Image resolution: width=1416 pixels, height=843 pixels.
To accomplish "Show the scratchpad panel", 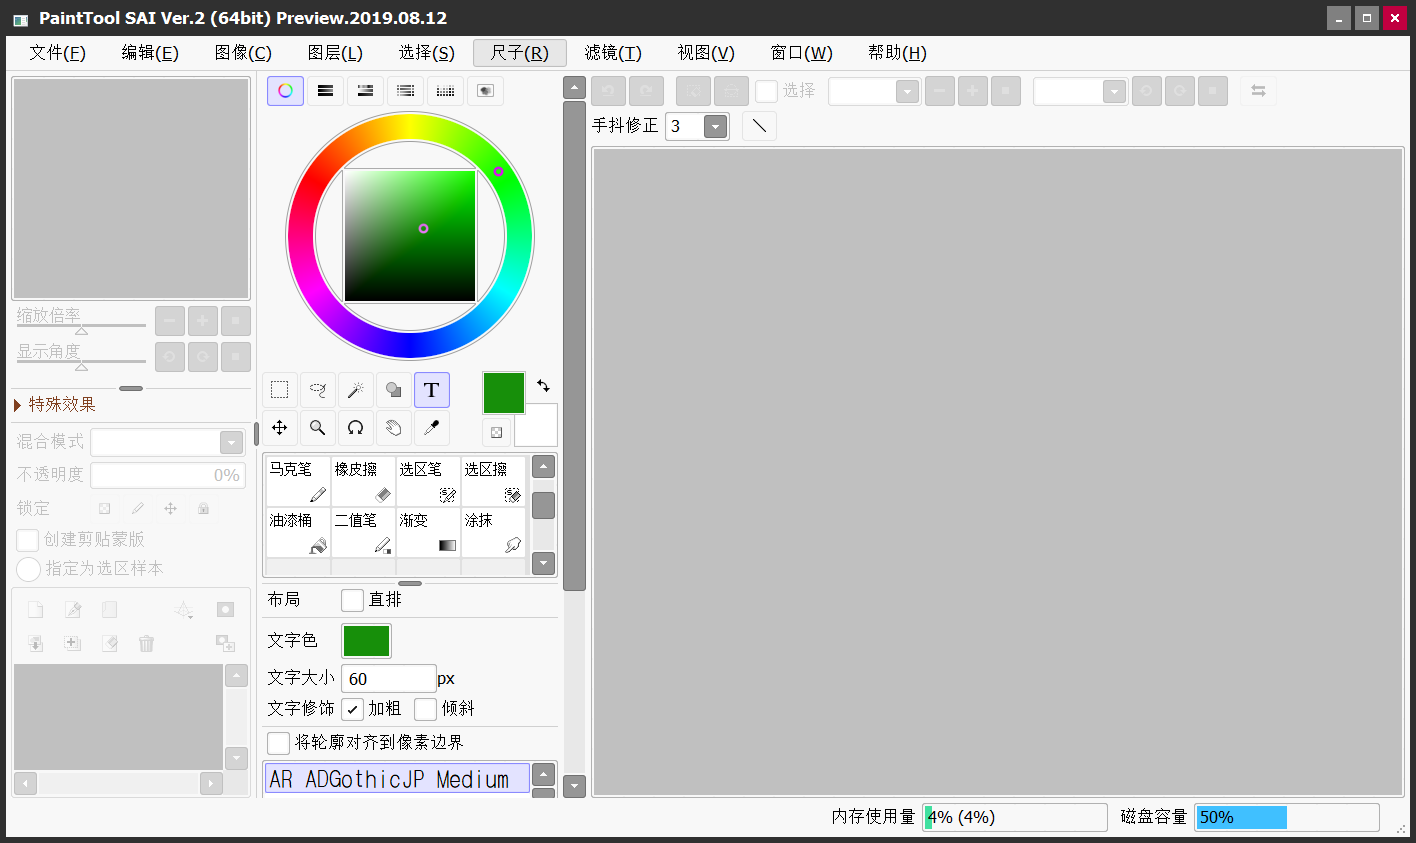I will click(485, 91).
